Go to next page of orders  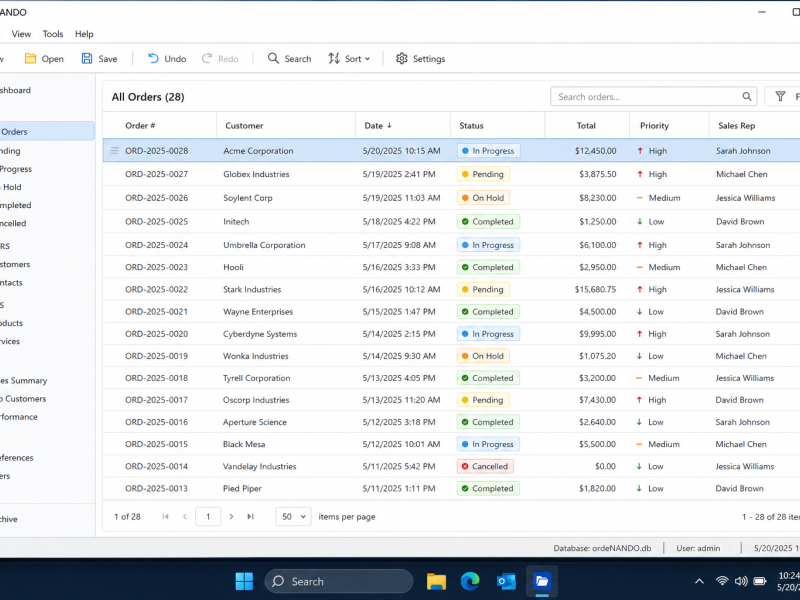click(231, 516)
